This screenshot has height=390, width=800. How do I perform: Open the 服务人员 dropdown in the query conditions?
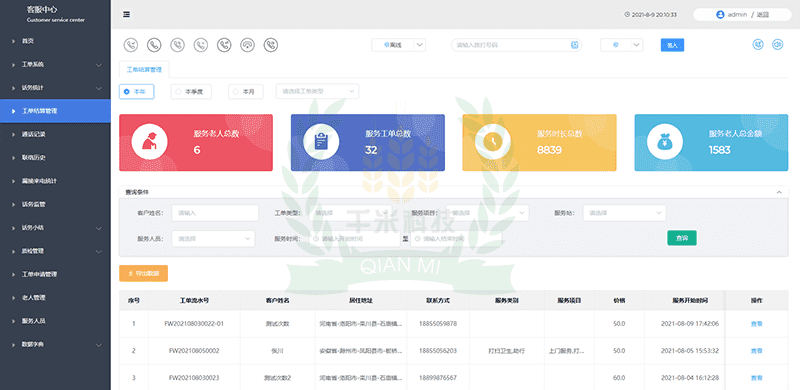coord(213,238)
